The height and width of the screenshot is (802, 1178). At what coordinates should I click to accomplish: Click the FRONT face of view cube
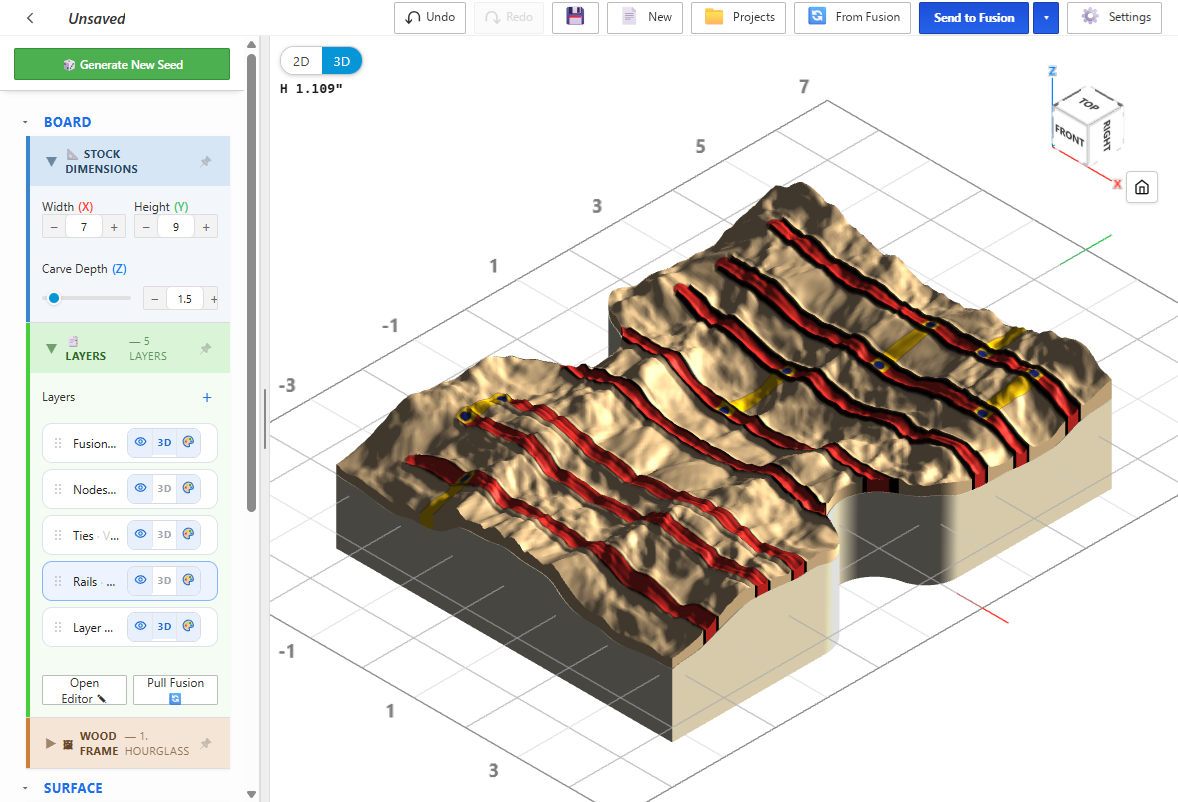[1069, 136]
